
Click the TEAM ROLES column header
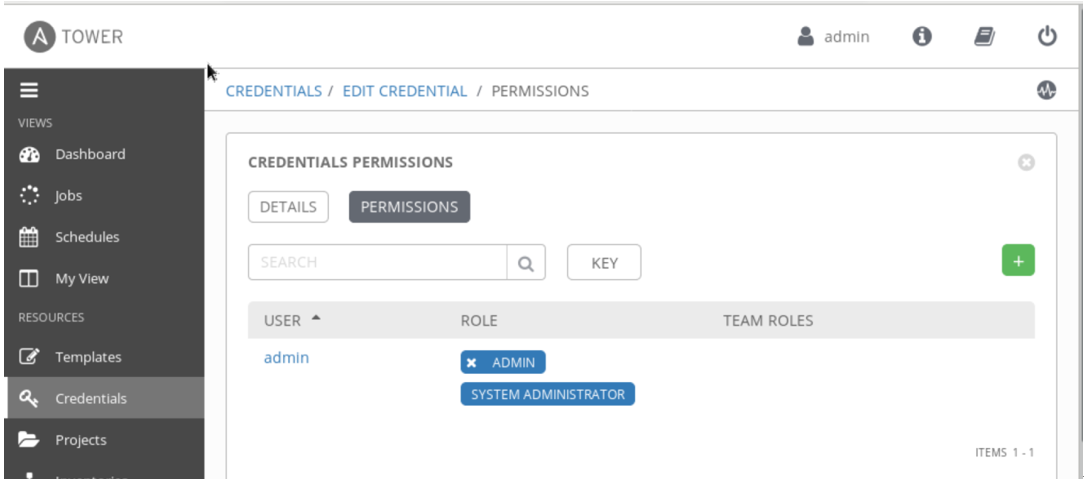pos(768,320)
